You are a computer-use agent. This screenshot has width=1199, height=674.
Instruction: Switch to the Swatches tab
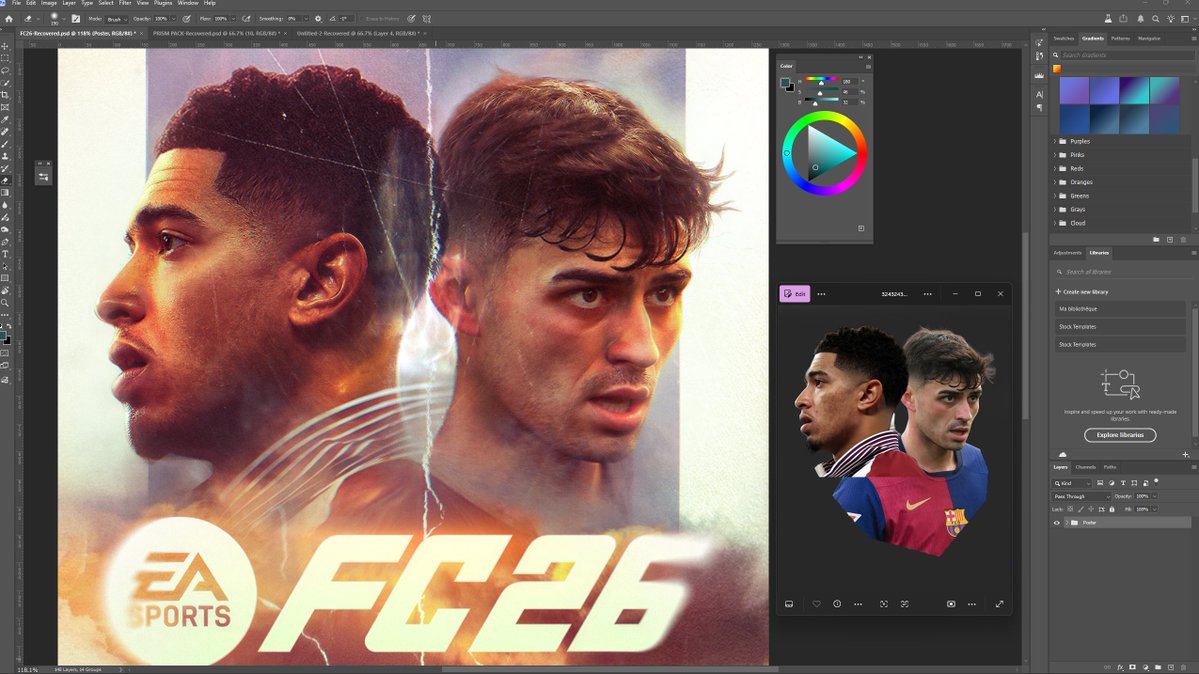coord(1064,38)
